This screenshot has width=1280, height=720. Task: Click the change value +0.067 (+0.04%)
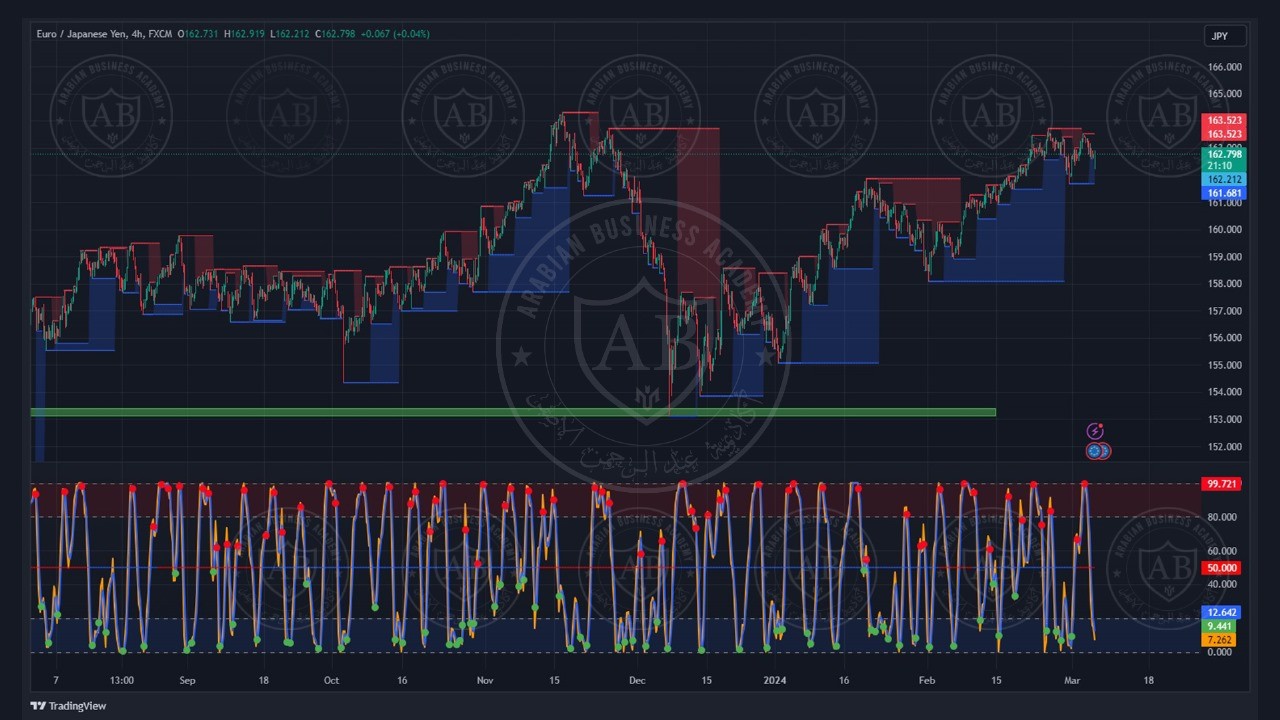[395, 34]
